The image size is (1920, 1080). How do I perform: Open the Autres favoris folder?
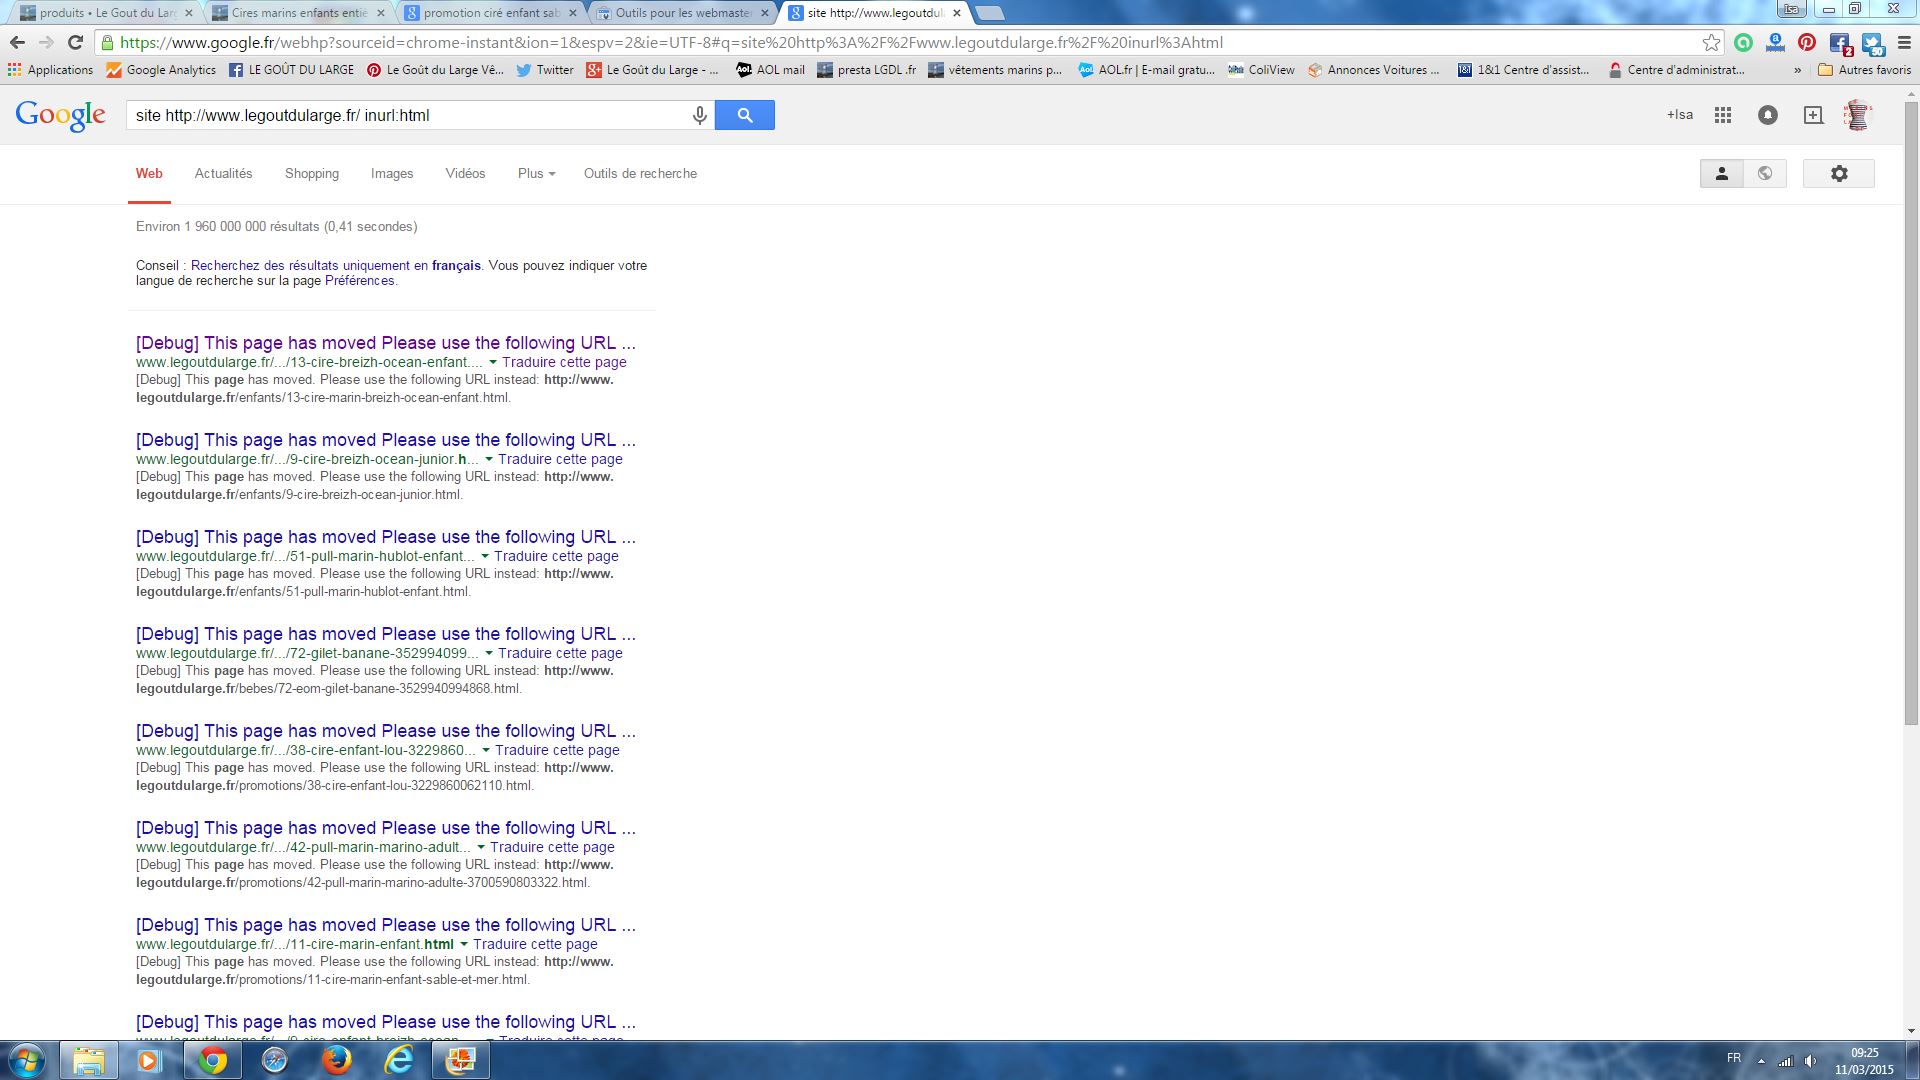[x=1864, y=70]
